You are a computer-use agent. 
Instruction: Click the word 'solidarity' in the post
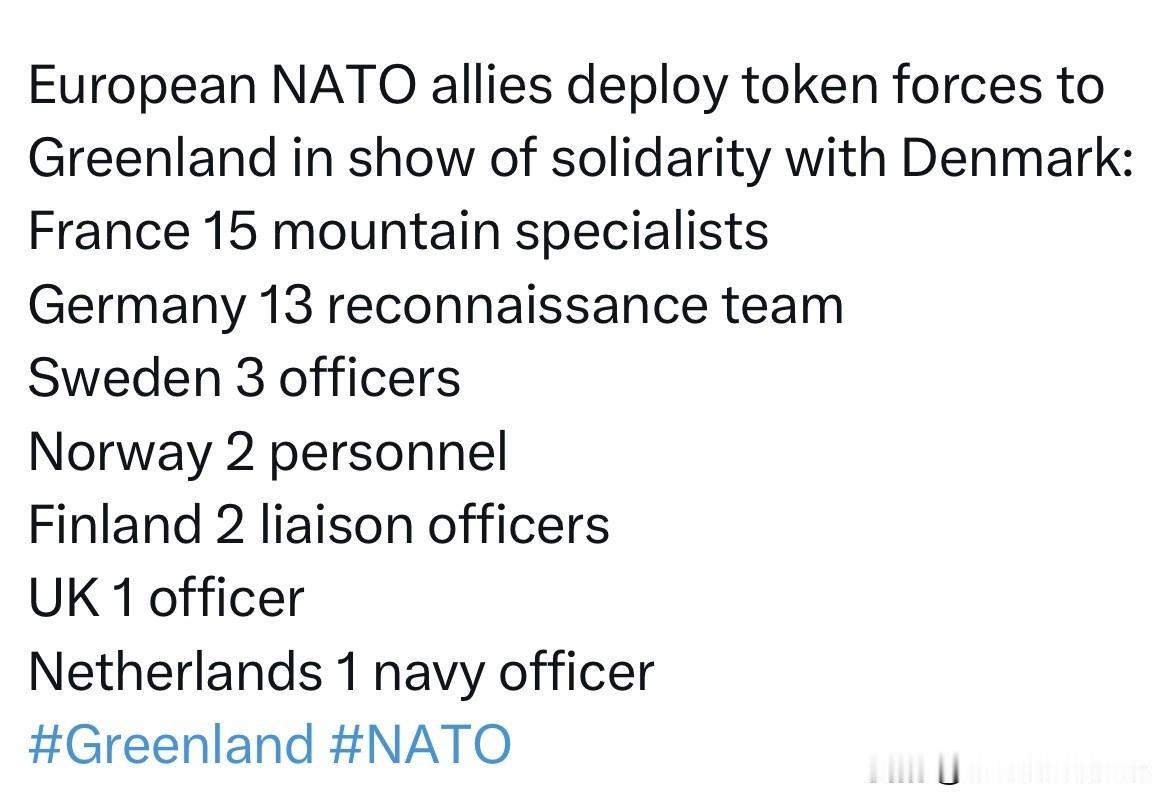click(660, 160)
